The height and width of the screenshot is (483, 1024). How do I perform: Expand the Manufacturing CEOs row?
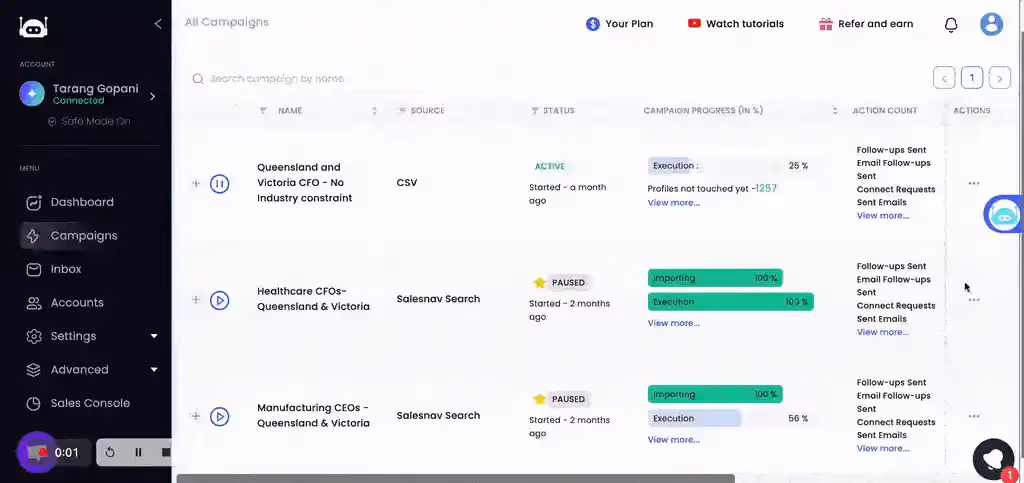tap(195, 416)
